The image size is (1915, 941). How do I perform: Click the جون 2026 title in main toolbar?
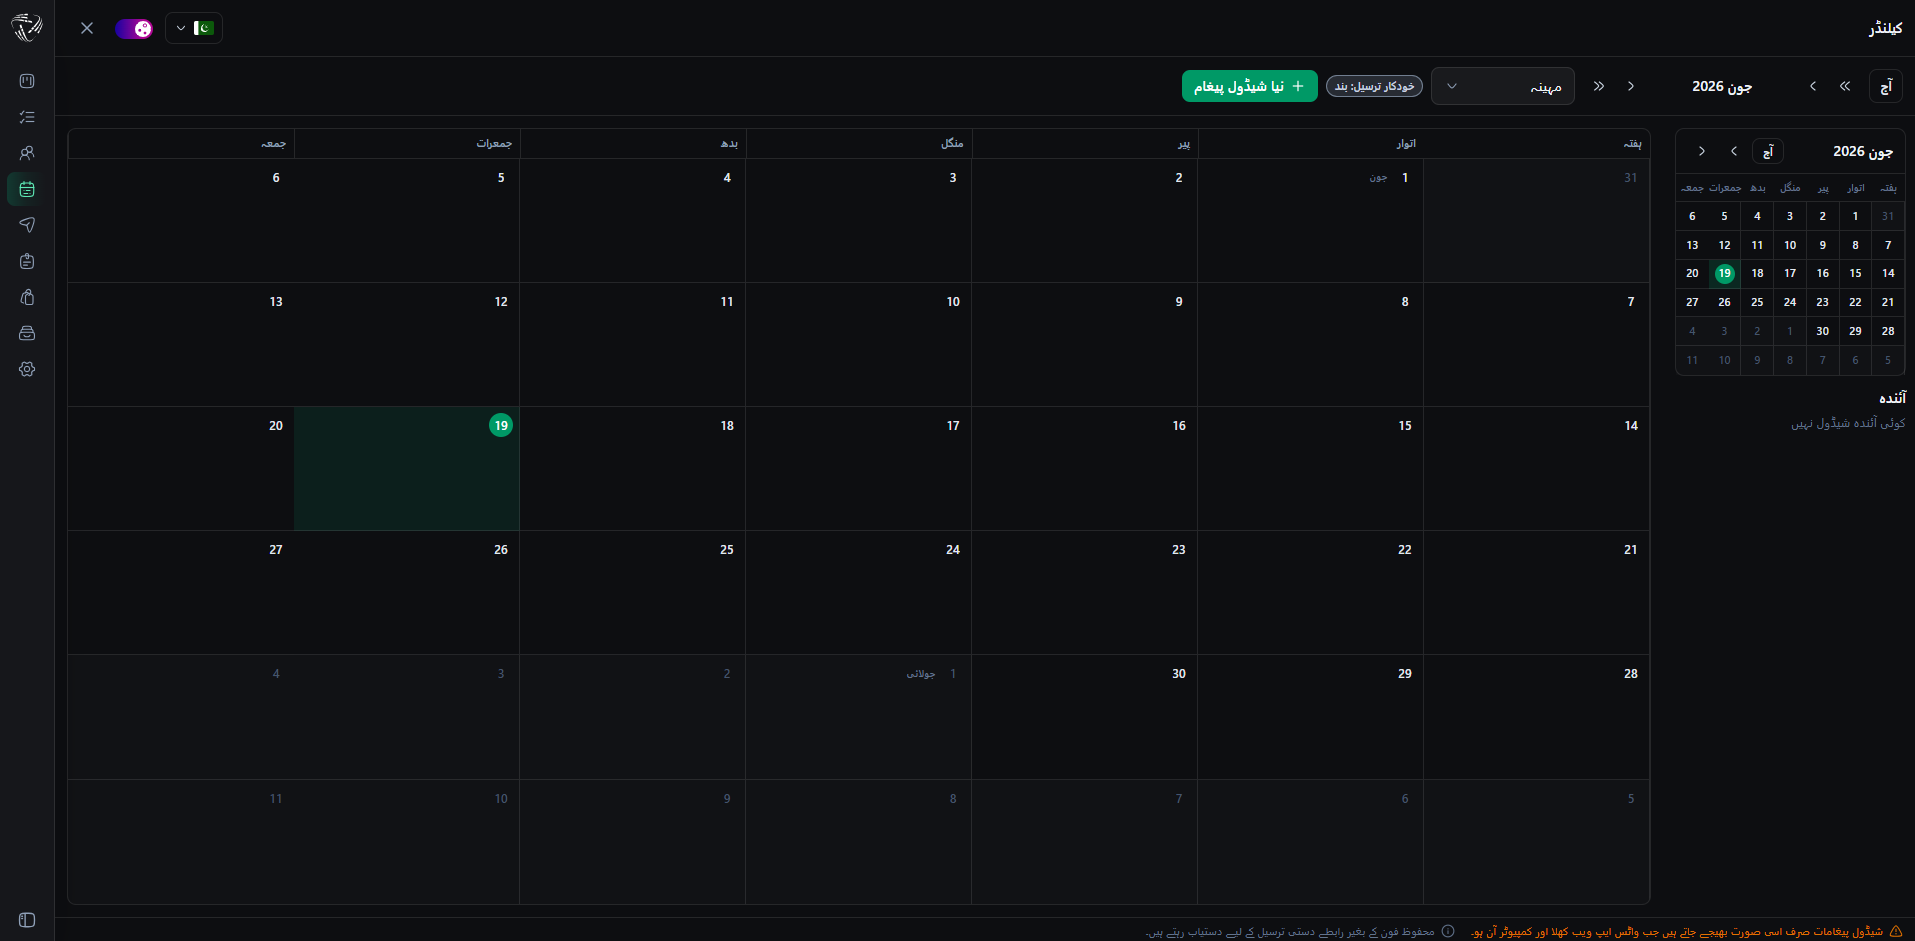tap(1722, 86)
